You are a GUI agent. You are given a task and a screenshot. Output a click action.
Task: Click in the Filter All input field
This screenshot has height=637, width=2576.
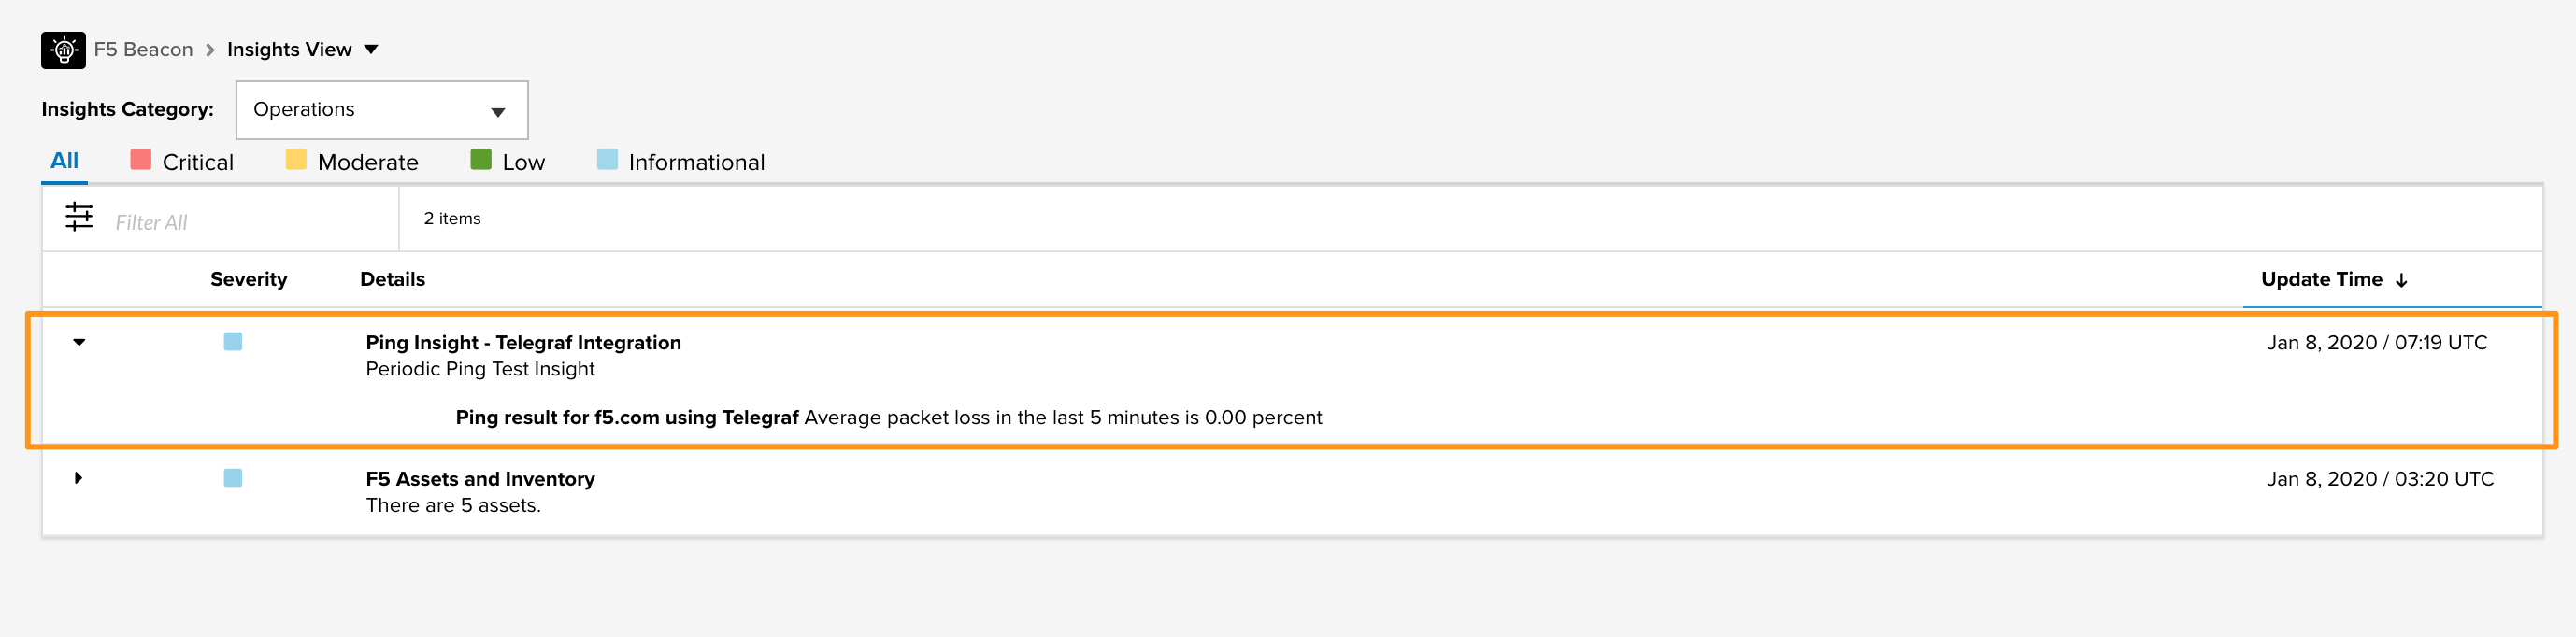(x=250, y=222)
